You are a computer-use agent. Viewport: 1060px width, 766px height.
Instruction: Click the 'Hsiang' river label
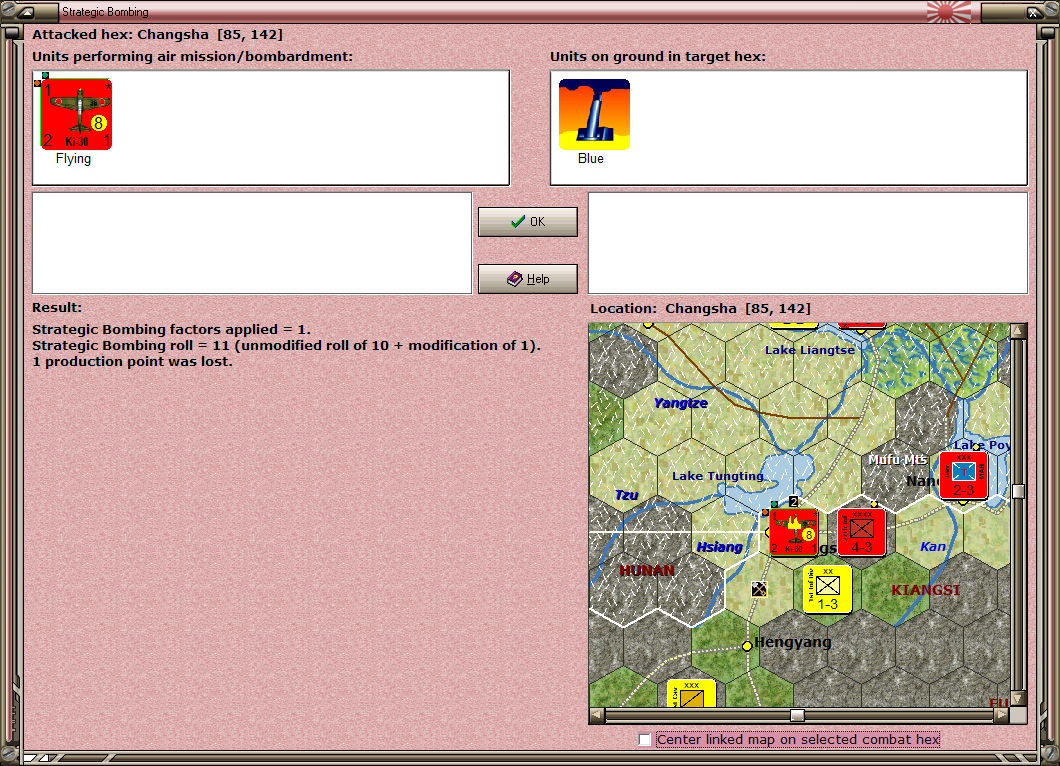[719, 547]
